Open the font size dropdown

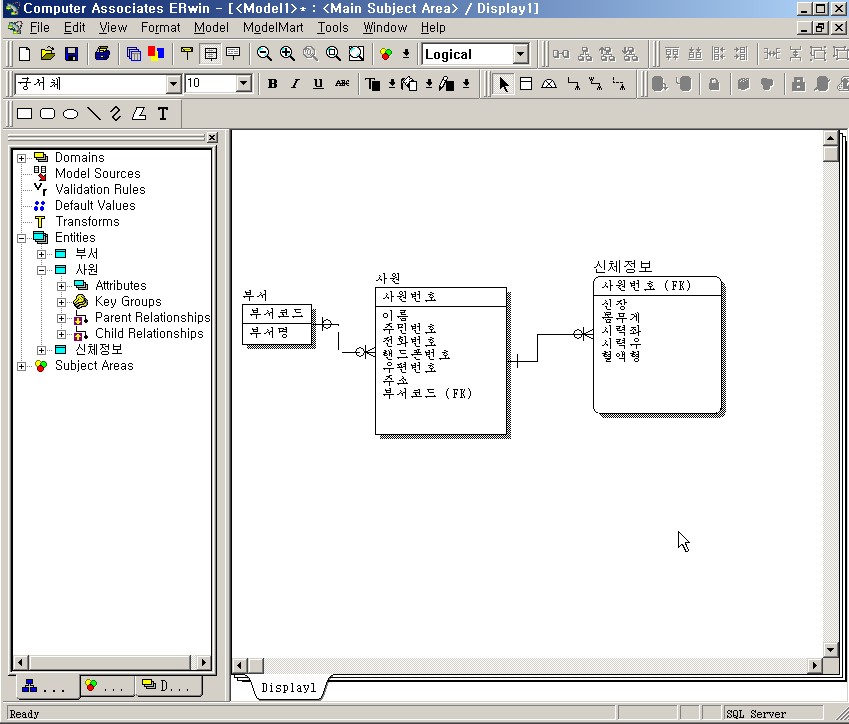click(244, 83)
